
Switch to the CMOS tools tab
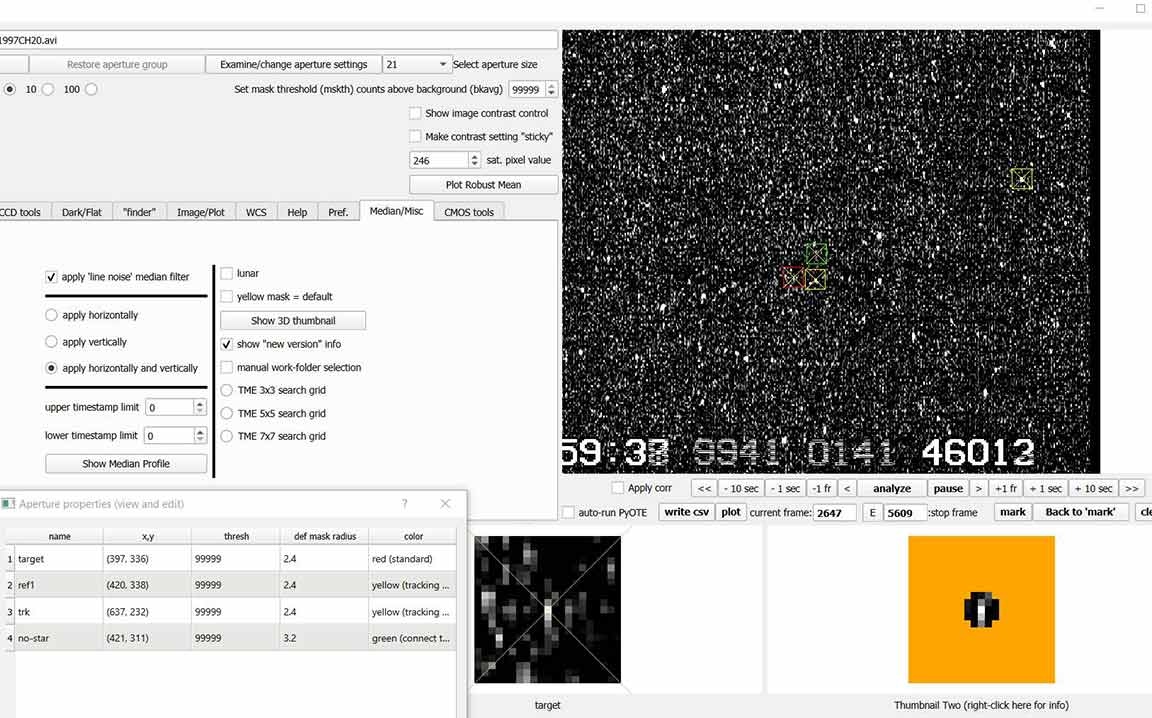[x=469, y=212]
